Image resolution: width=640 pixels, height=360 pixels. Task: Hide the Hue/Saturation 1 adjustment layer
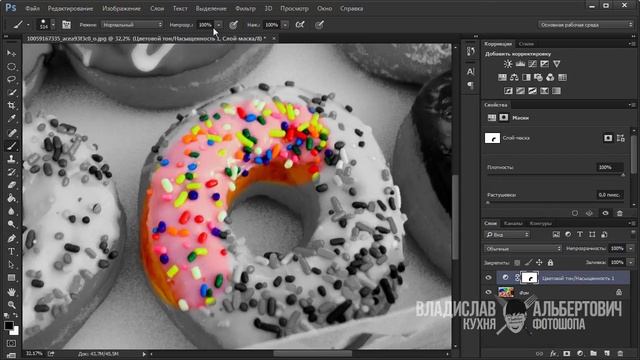[489, 278]
